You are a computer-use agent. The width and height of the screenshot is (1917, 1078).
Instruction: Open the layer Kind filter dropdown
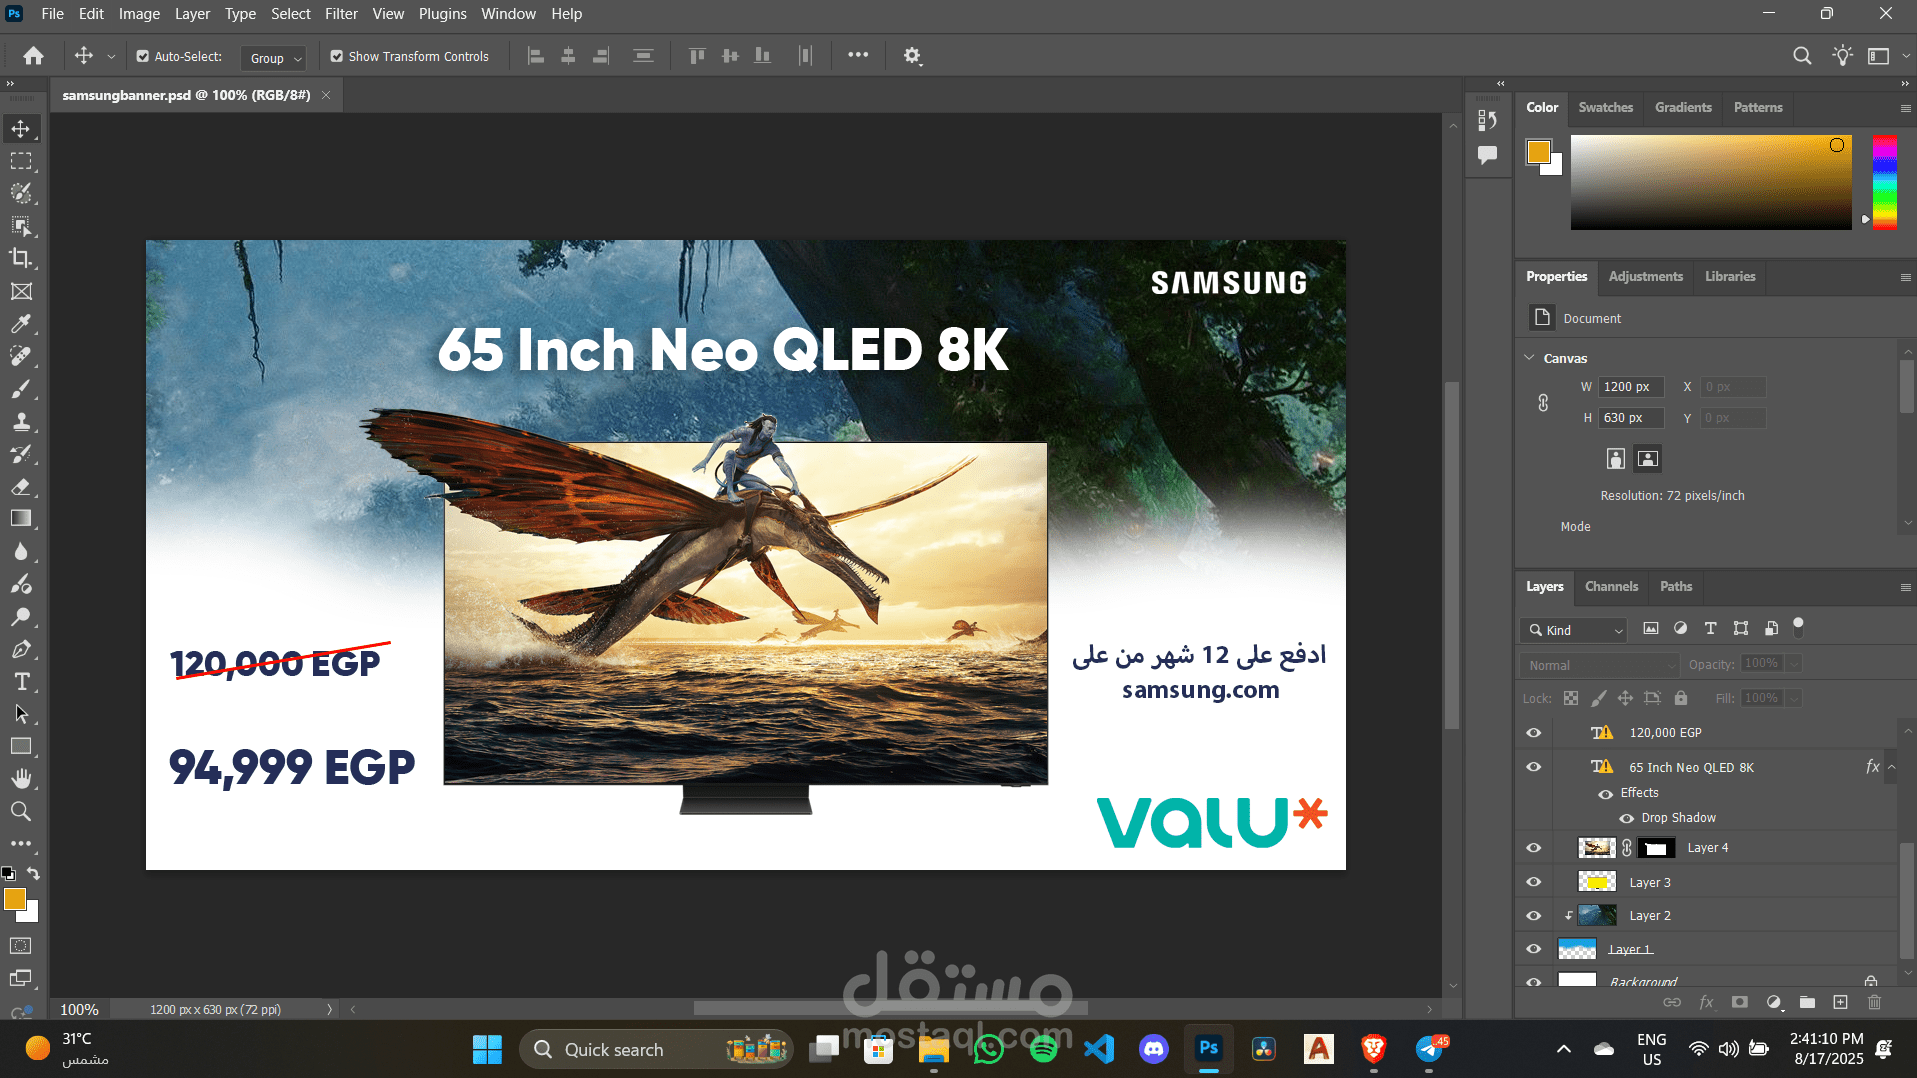click(x=1574, y=630)
